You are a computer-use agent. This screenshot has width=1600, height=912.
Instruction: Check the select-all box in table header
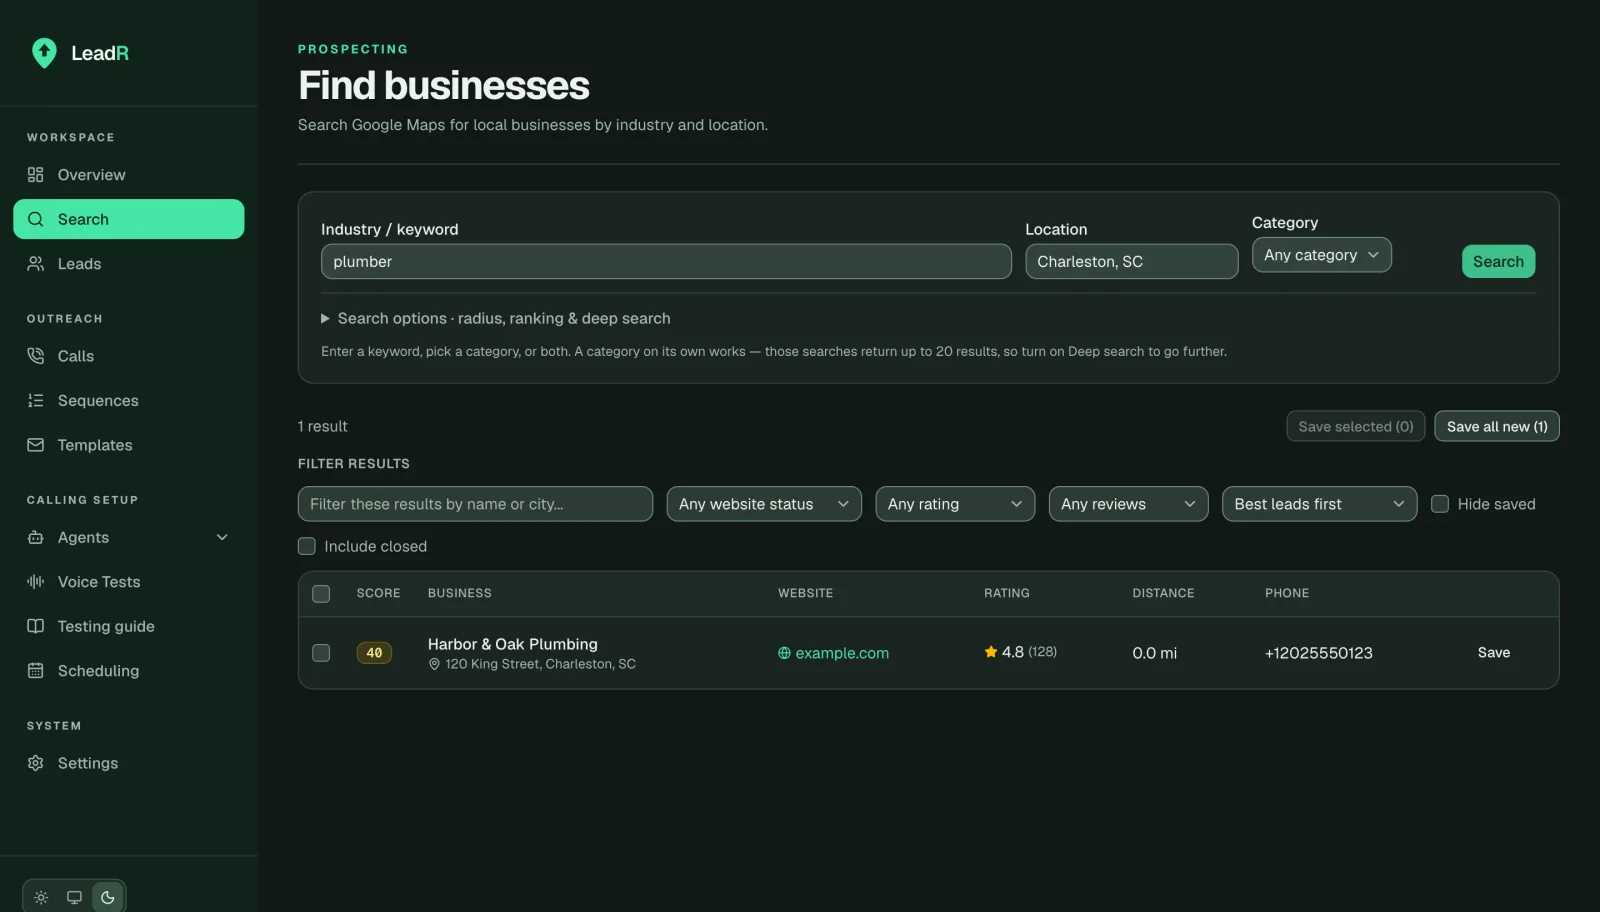(x=321, y=594)
